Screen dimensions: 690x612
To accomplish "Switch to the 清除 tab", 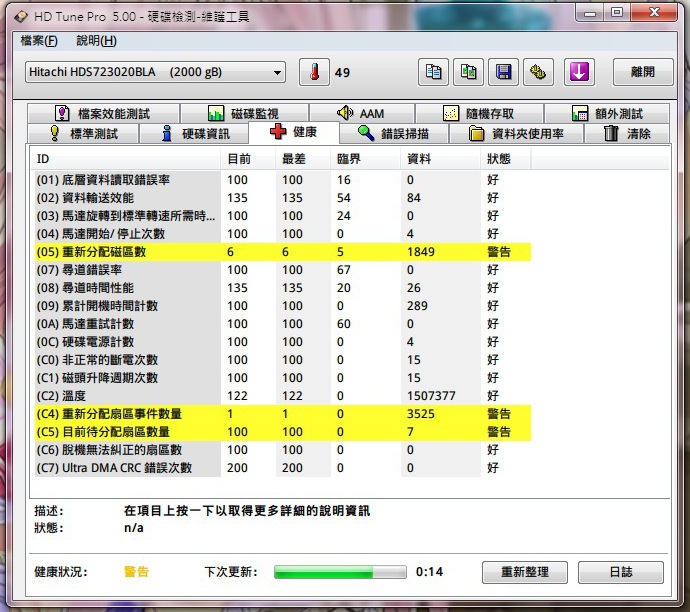I will (x=627, y=133).
